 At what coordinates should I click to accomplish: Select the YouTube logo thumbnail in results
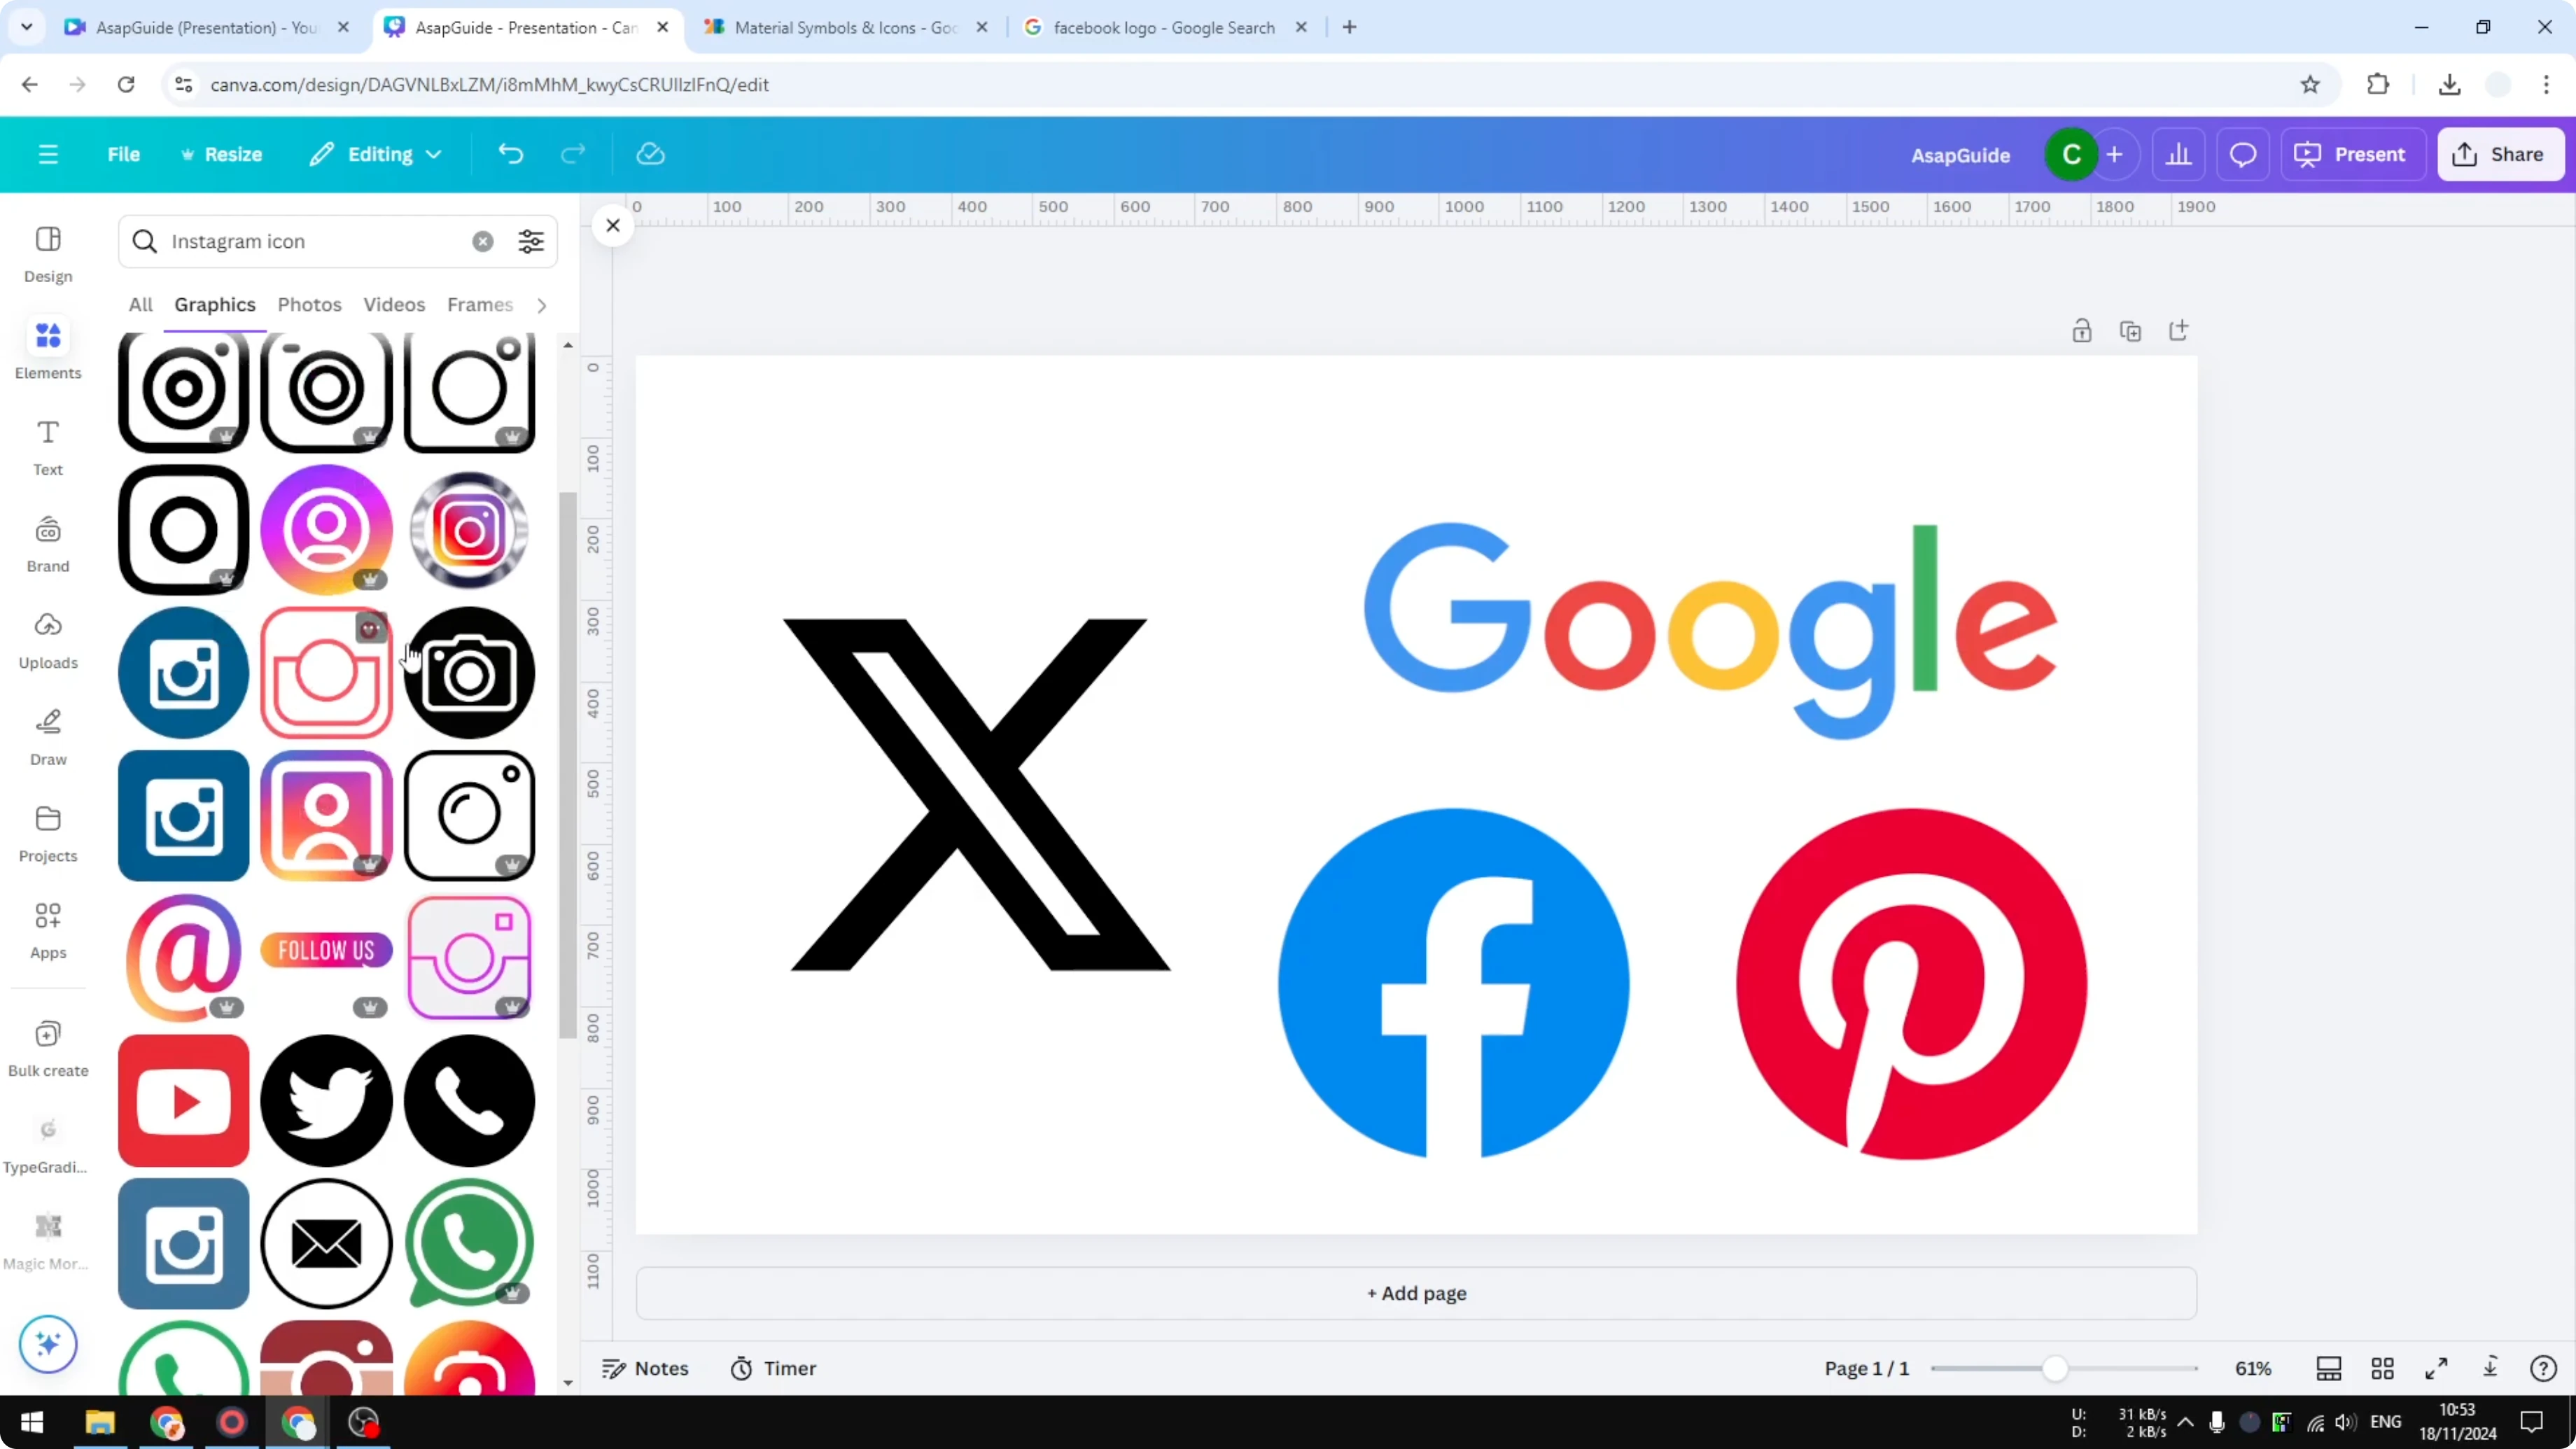182,1100
